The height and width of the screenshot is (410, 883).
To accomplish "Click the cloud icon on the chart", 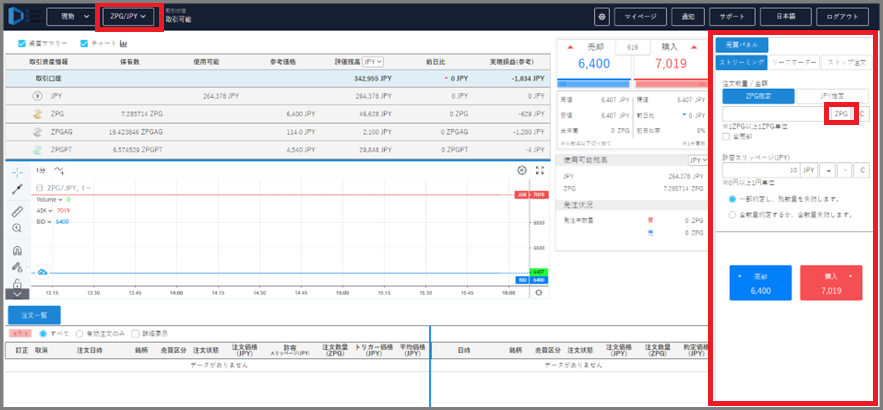I will (42, 273).
